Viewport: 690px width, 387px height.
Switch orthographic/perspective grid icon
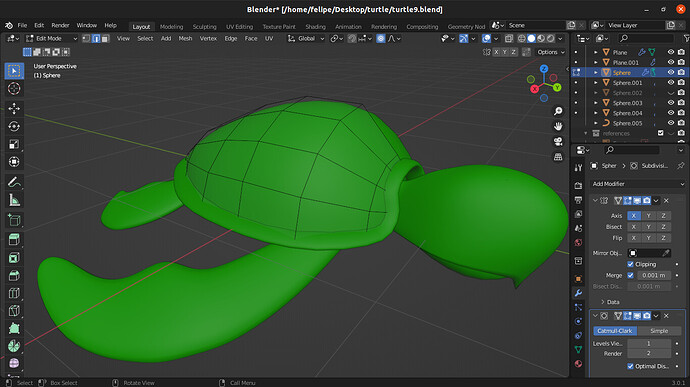tap(558, 157)
